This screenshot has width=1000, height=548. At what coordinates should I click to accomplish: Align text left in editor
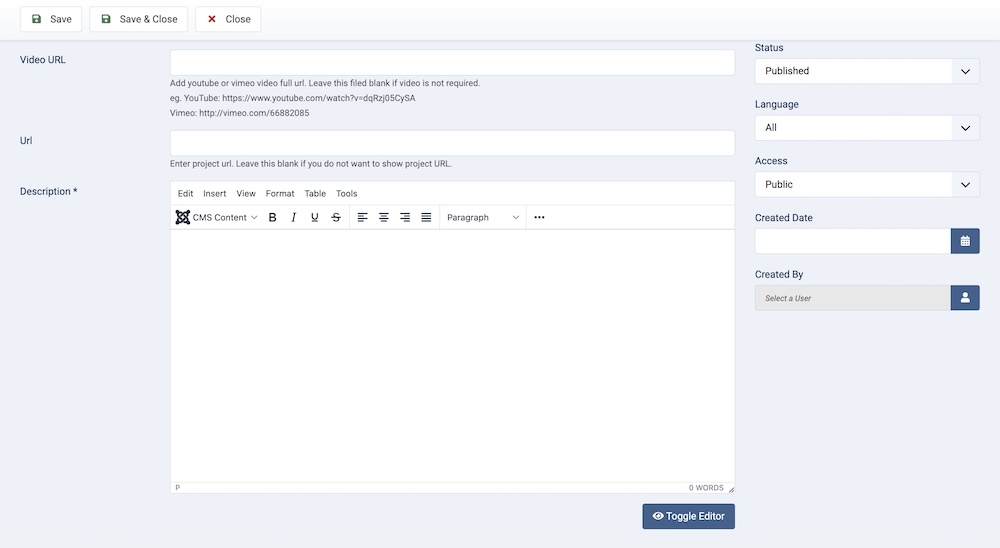[363, 217]
